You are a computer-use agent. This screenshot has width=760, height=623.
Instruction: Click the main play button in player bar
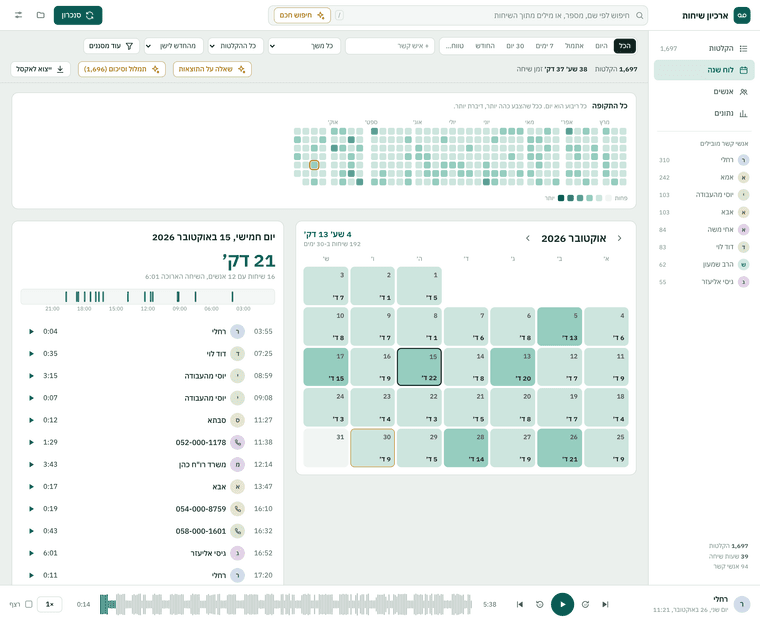(x=562, y=605)
